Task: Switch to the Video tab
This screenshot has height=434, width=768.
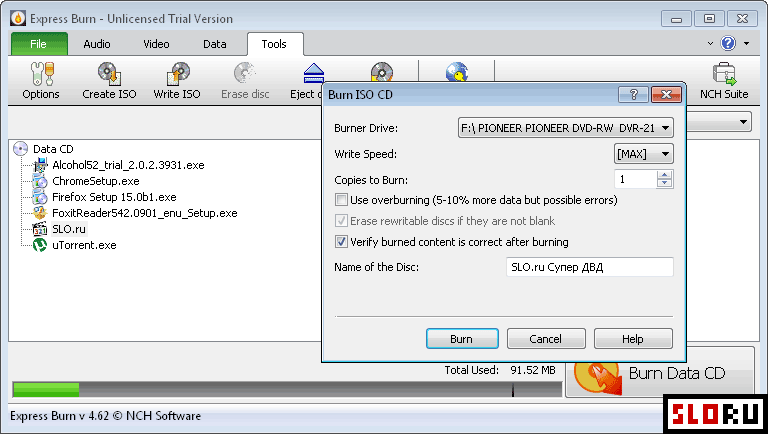Action: [x=156, y=44]
